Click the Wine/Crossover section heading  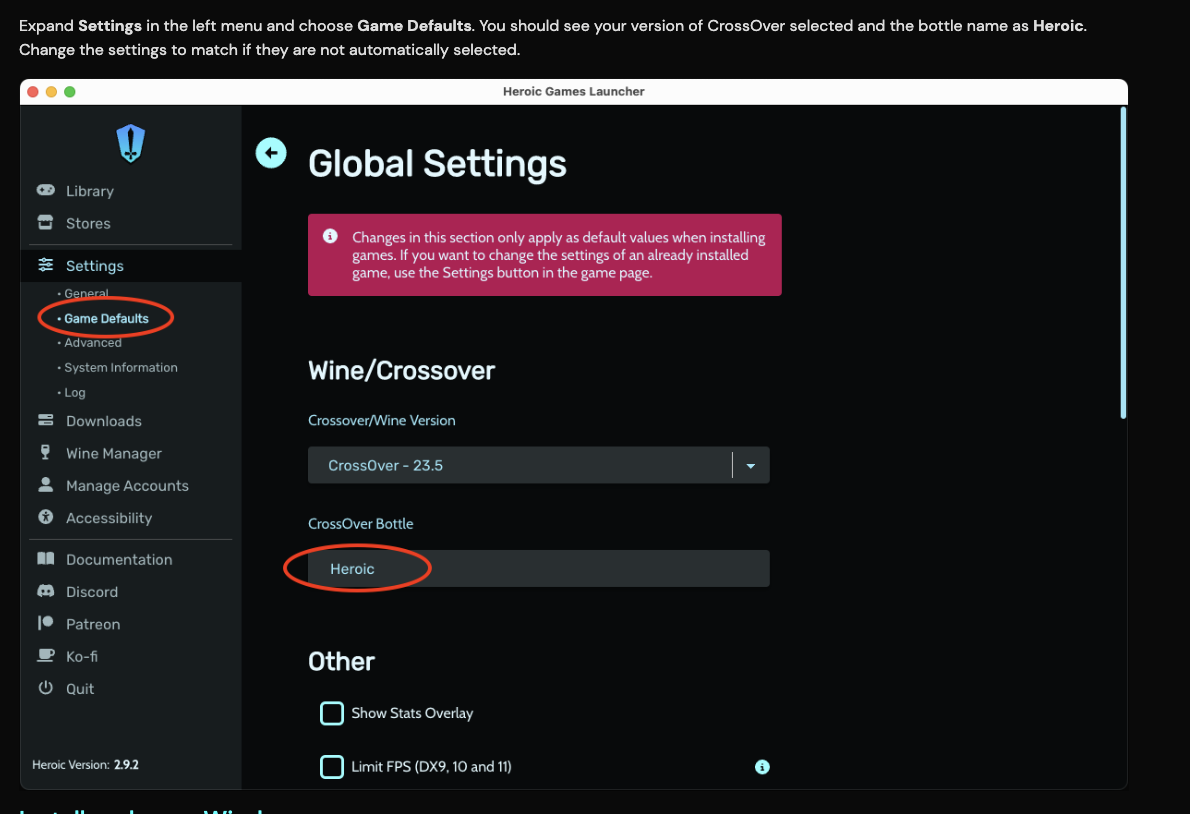pos(401,371)
